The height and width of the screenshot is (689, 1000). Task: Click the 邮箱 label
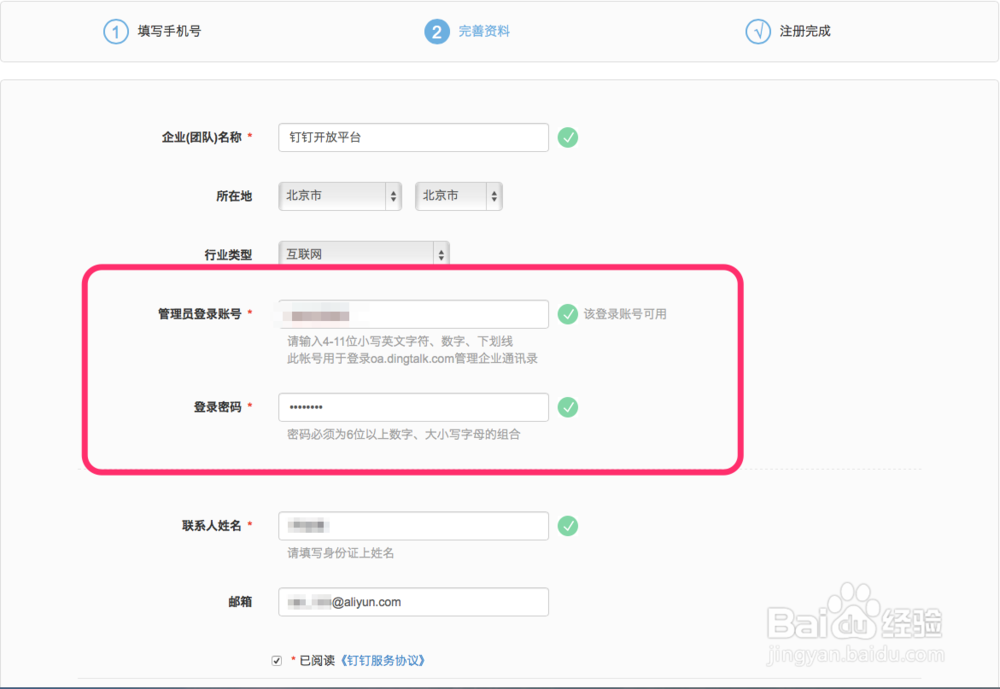click(x=240, y=602)
